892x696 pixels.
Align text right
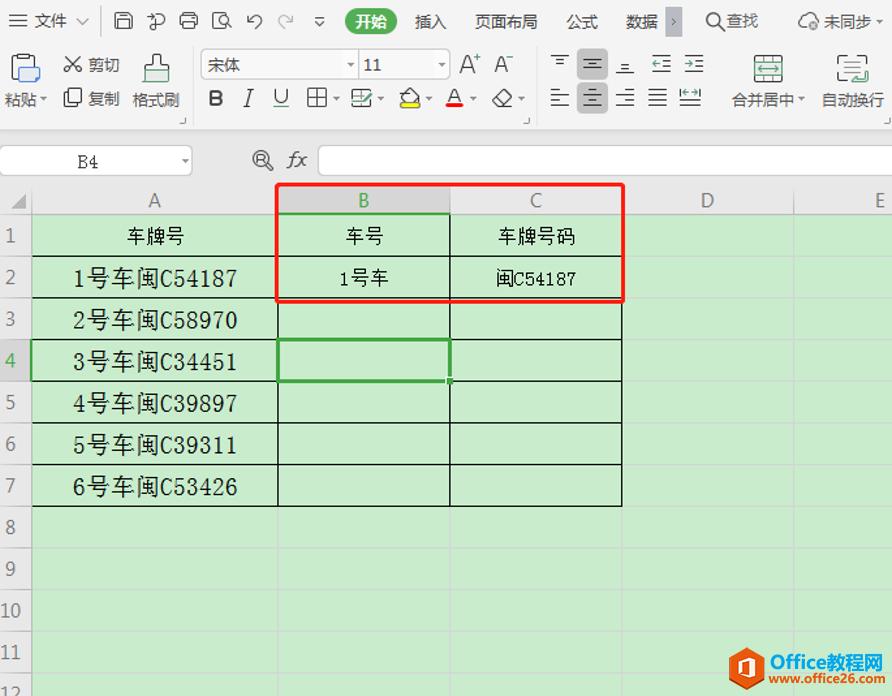[x=625, y=98]
